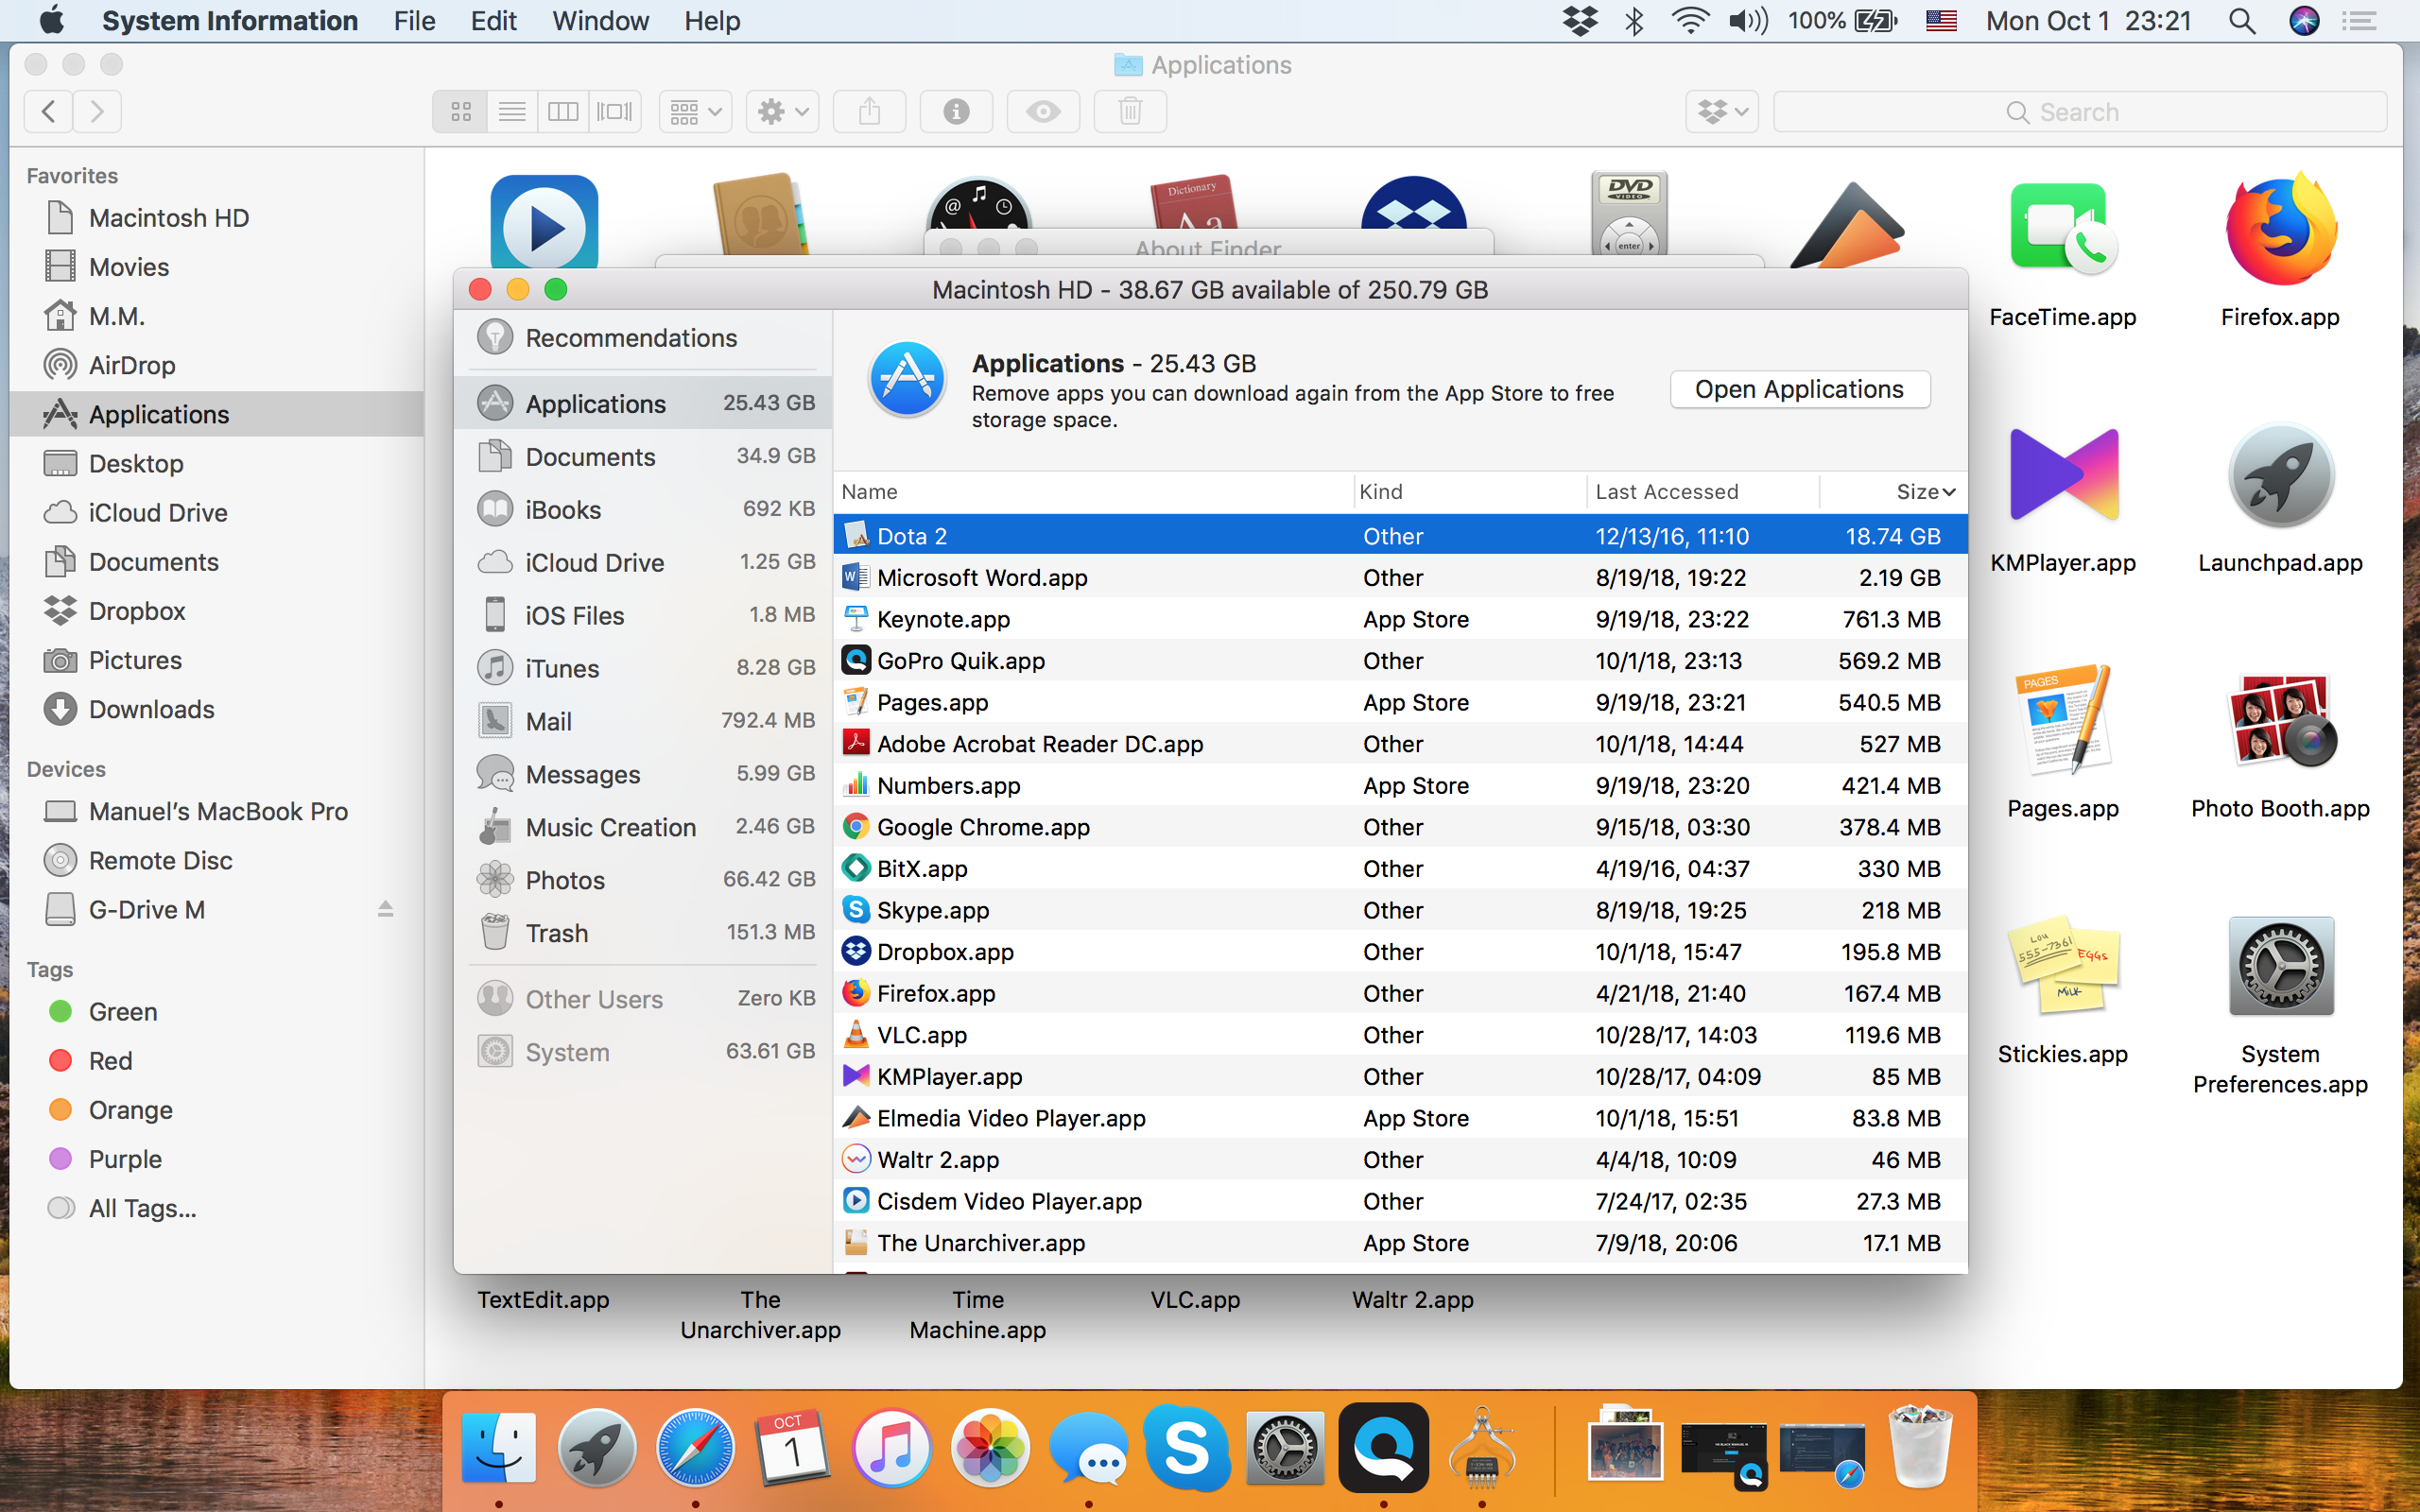Open Photos app from the Dock
Viewport: 2420px width, 1512px height.
pyautogui.click(x=990, y=1447)
